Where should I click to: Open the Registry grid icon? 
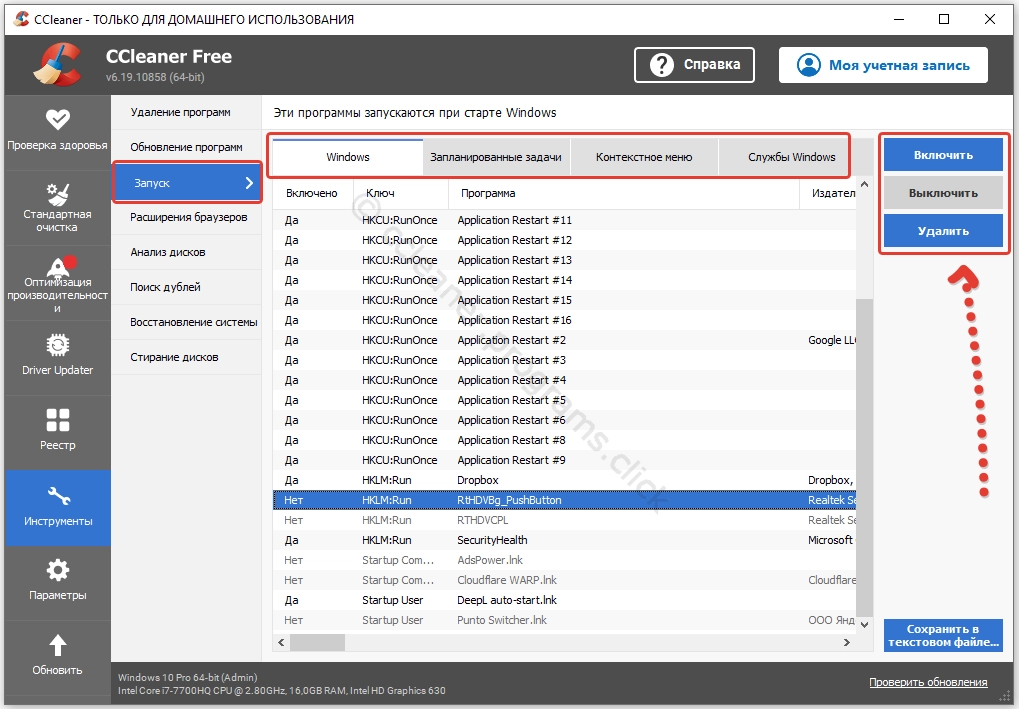point(57,420)
